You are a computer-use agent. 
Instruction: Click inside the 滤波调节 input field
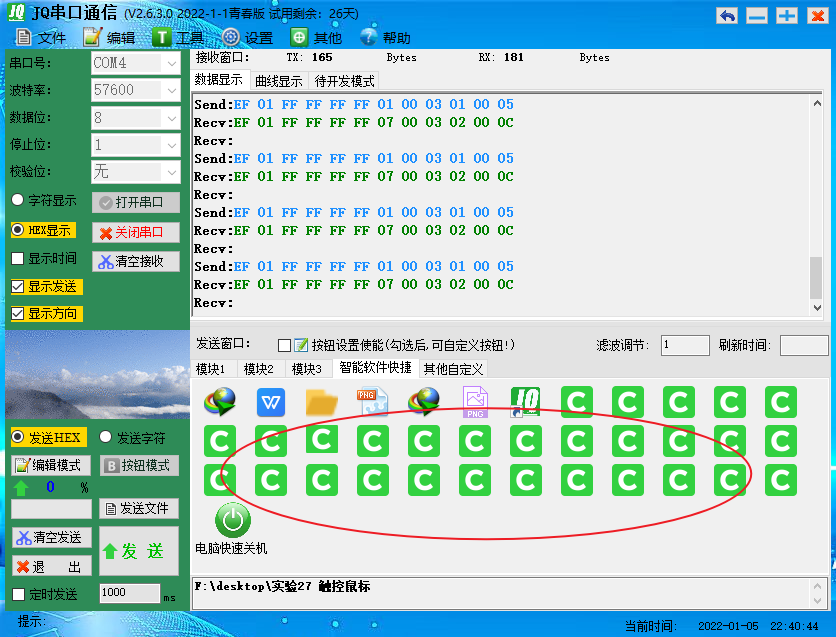coord(685,345)
